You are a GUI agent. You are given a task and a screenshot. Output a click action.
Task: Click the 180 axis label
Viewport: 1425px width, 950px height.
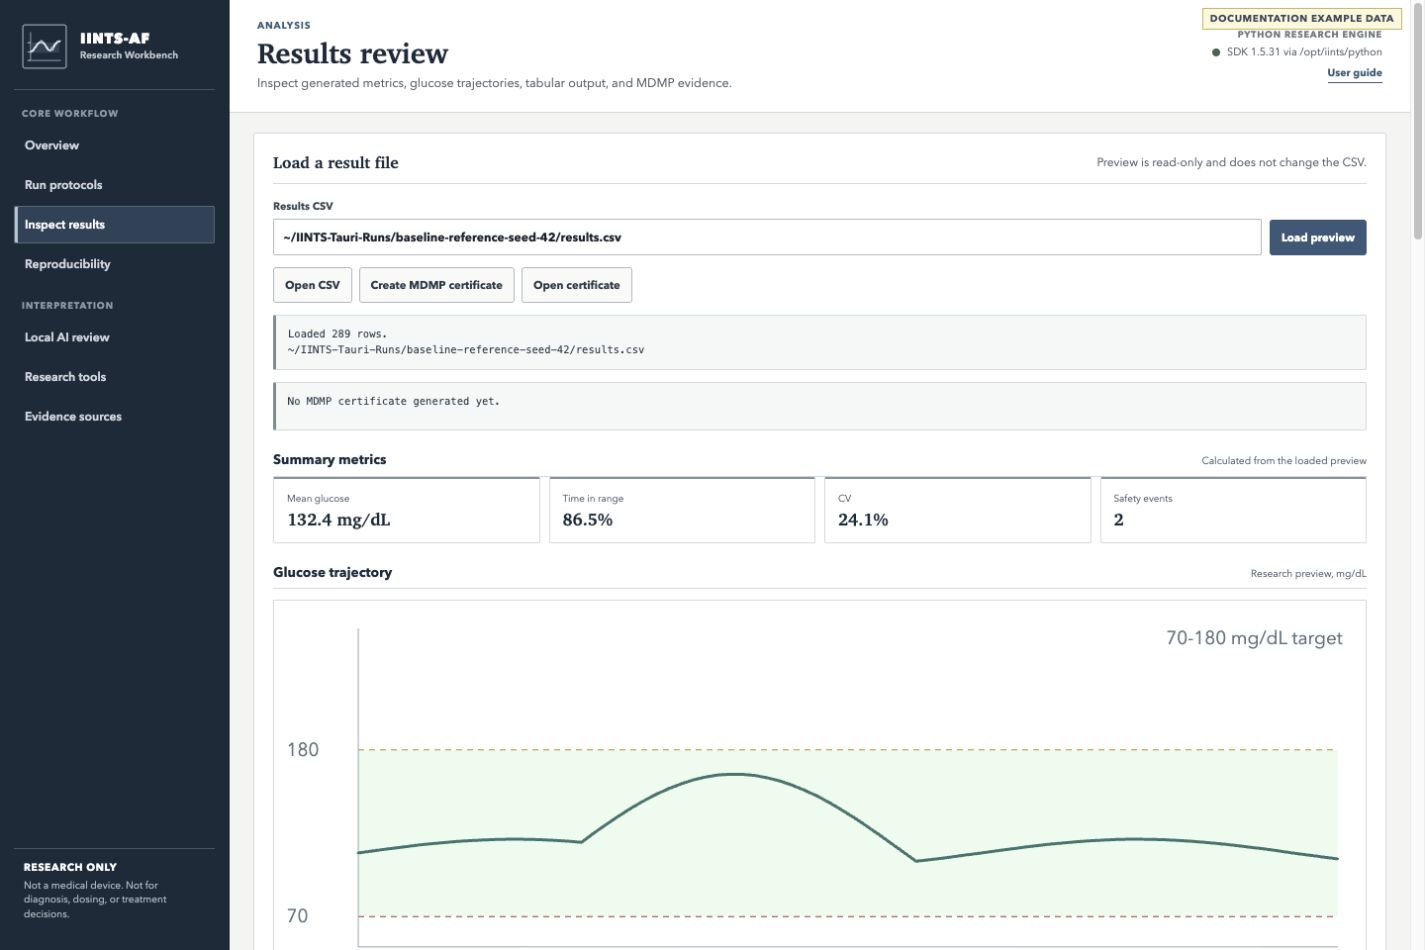pos(303,750)
